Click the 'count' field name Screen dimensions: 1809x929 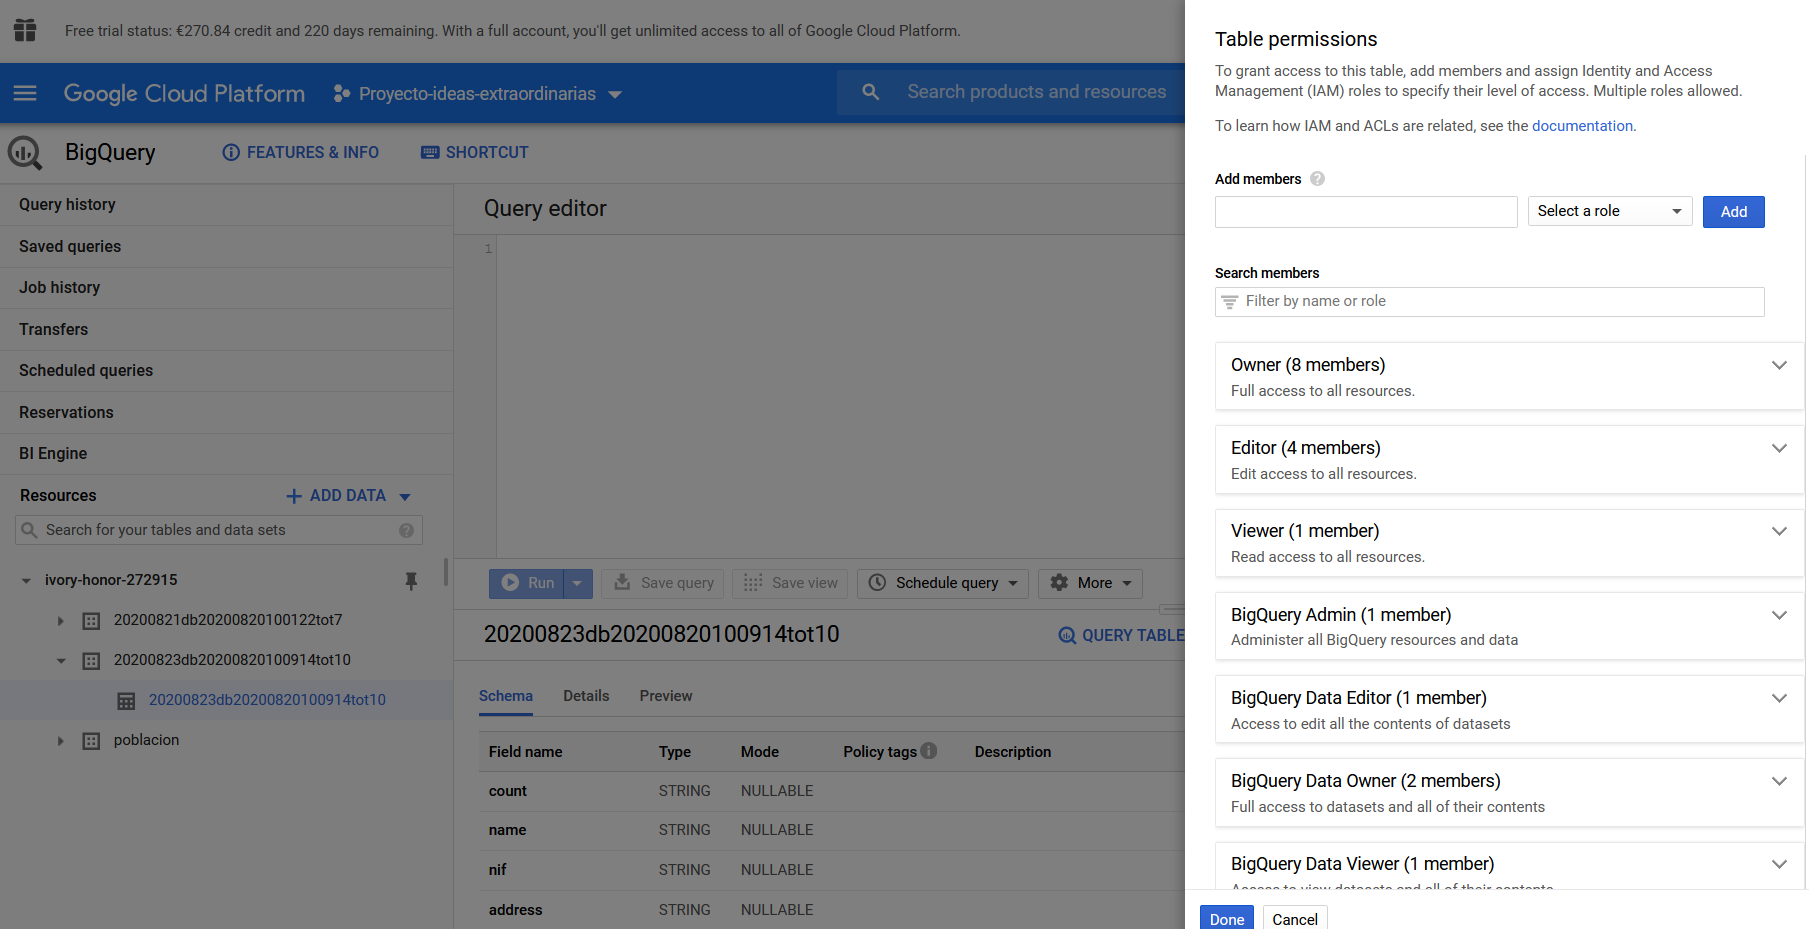click(508, 791)
